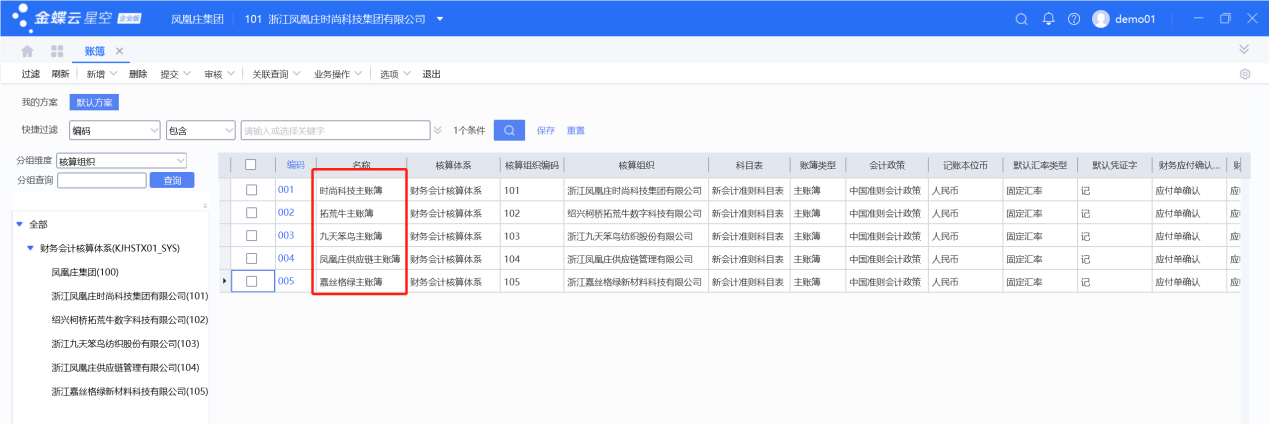This screenshot has width=1269, height=424.
Task: Click the demo01 user avatar
Action: [1101, 19]
